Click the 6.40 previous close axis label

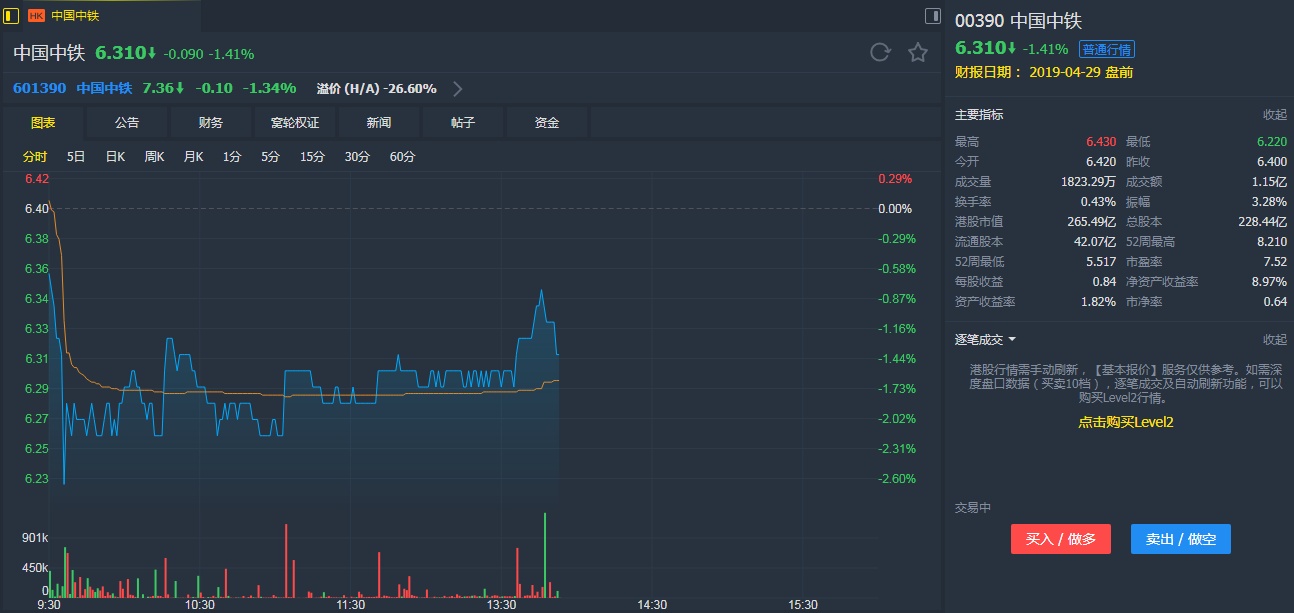coord(37,209)
